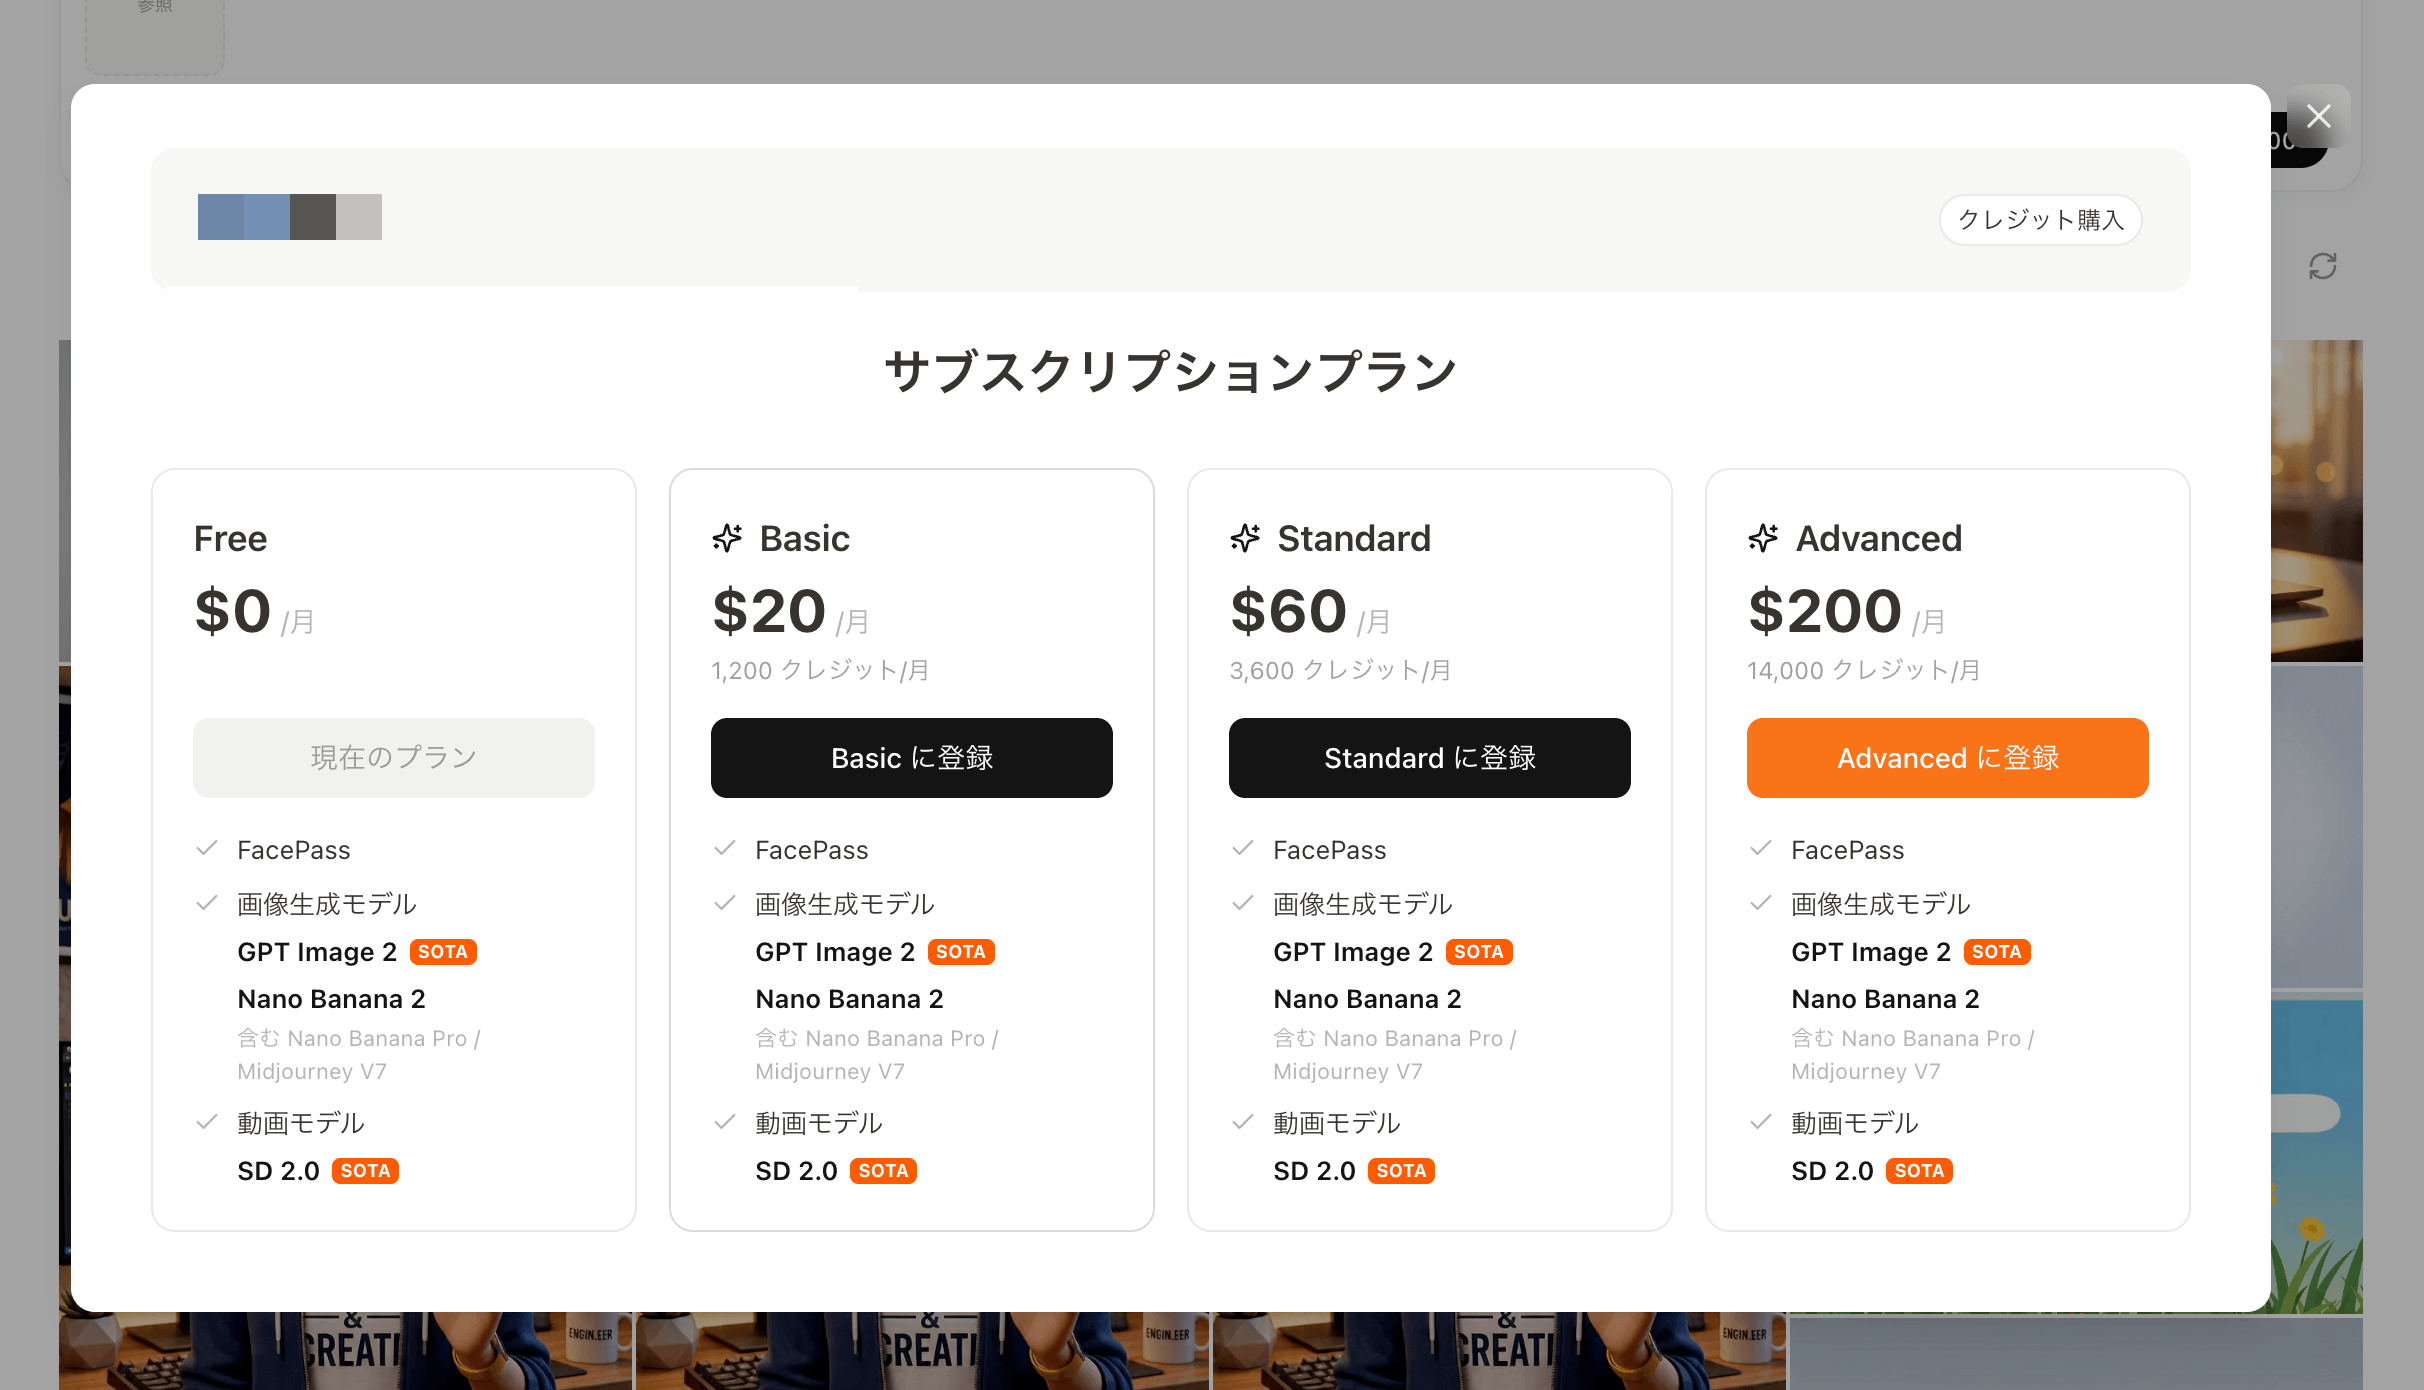The image size is (2424, 1390).
Task: Click the greyed 現在のプラン button
Action: pos(393,758)
